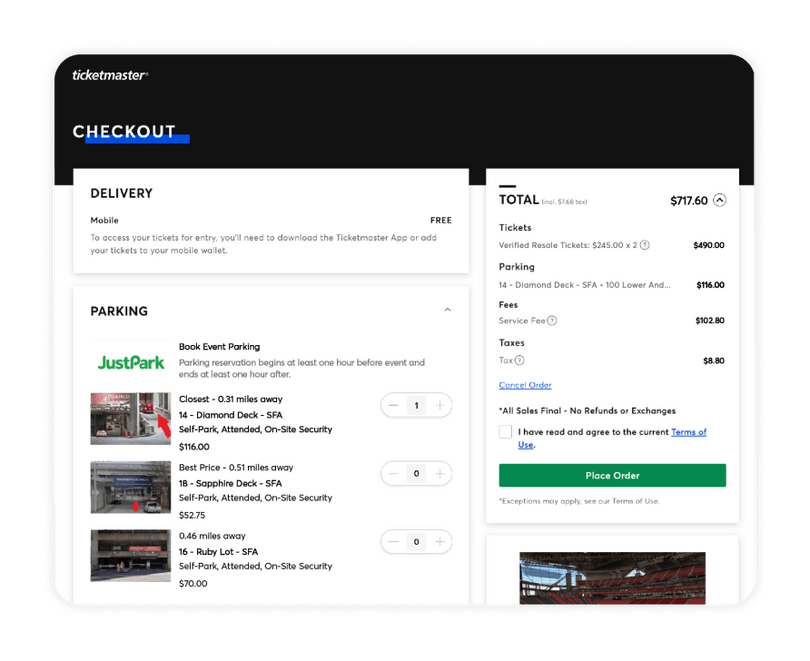Increase Diamond Deck parking quantity with plus
Viewport: 810px width, 661px height.
[440, 405]
